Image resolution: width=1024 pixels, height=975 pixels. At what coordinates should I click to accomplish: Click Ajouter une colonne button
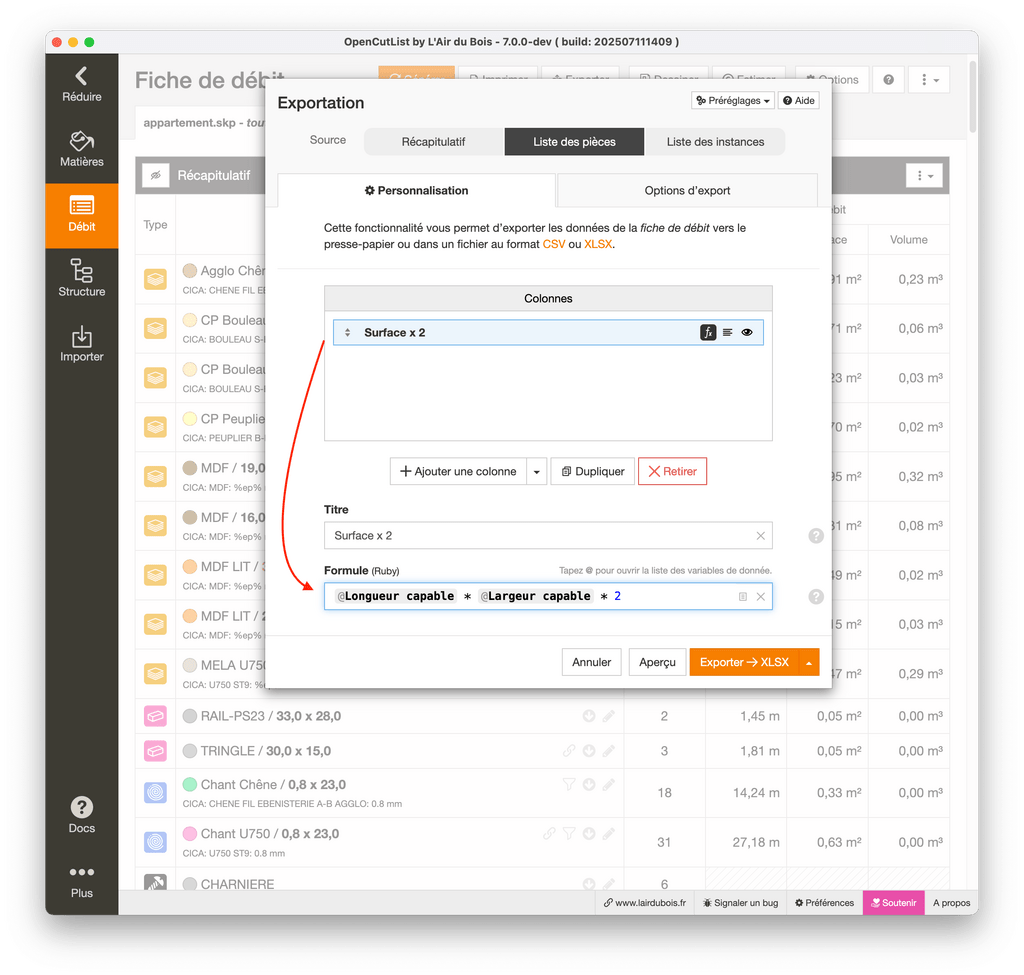(458, 472)
